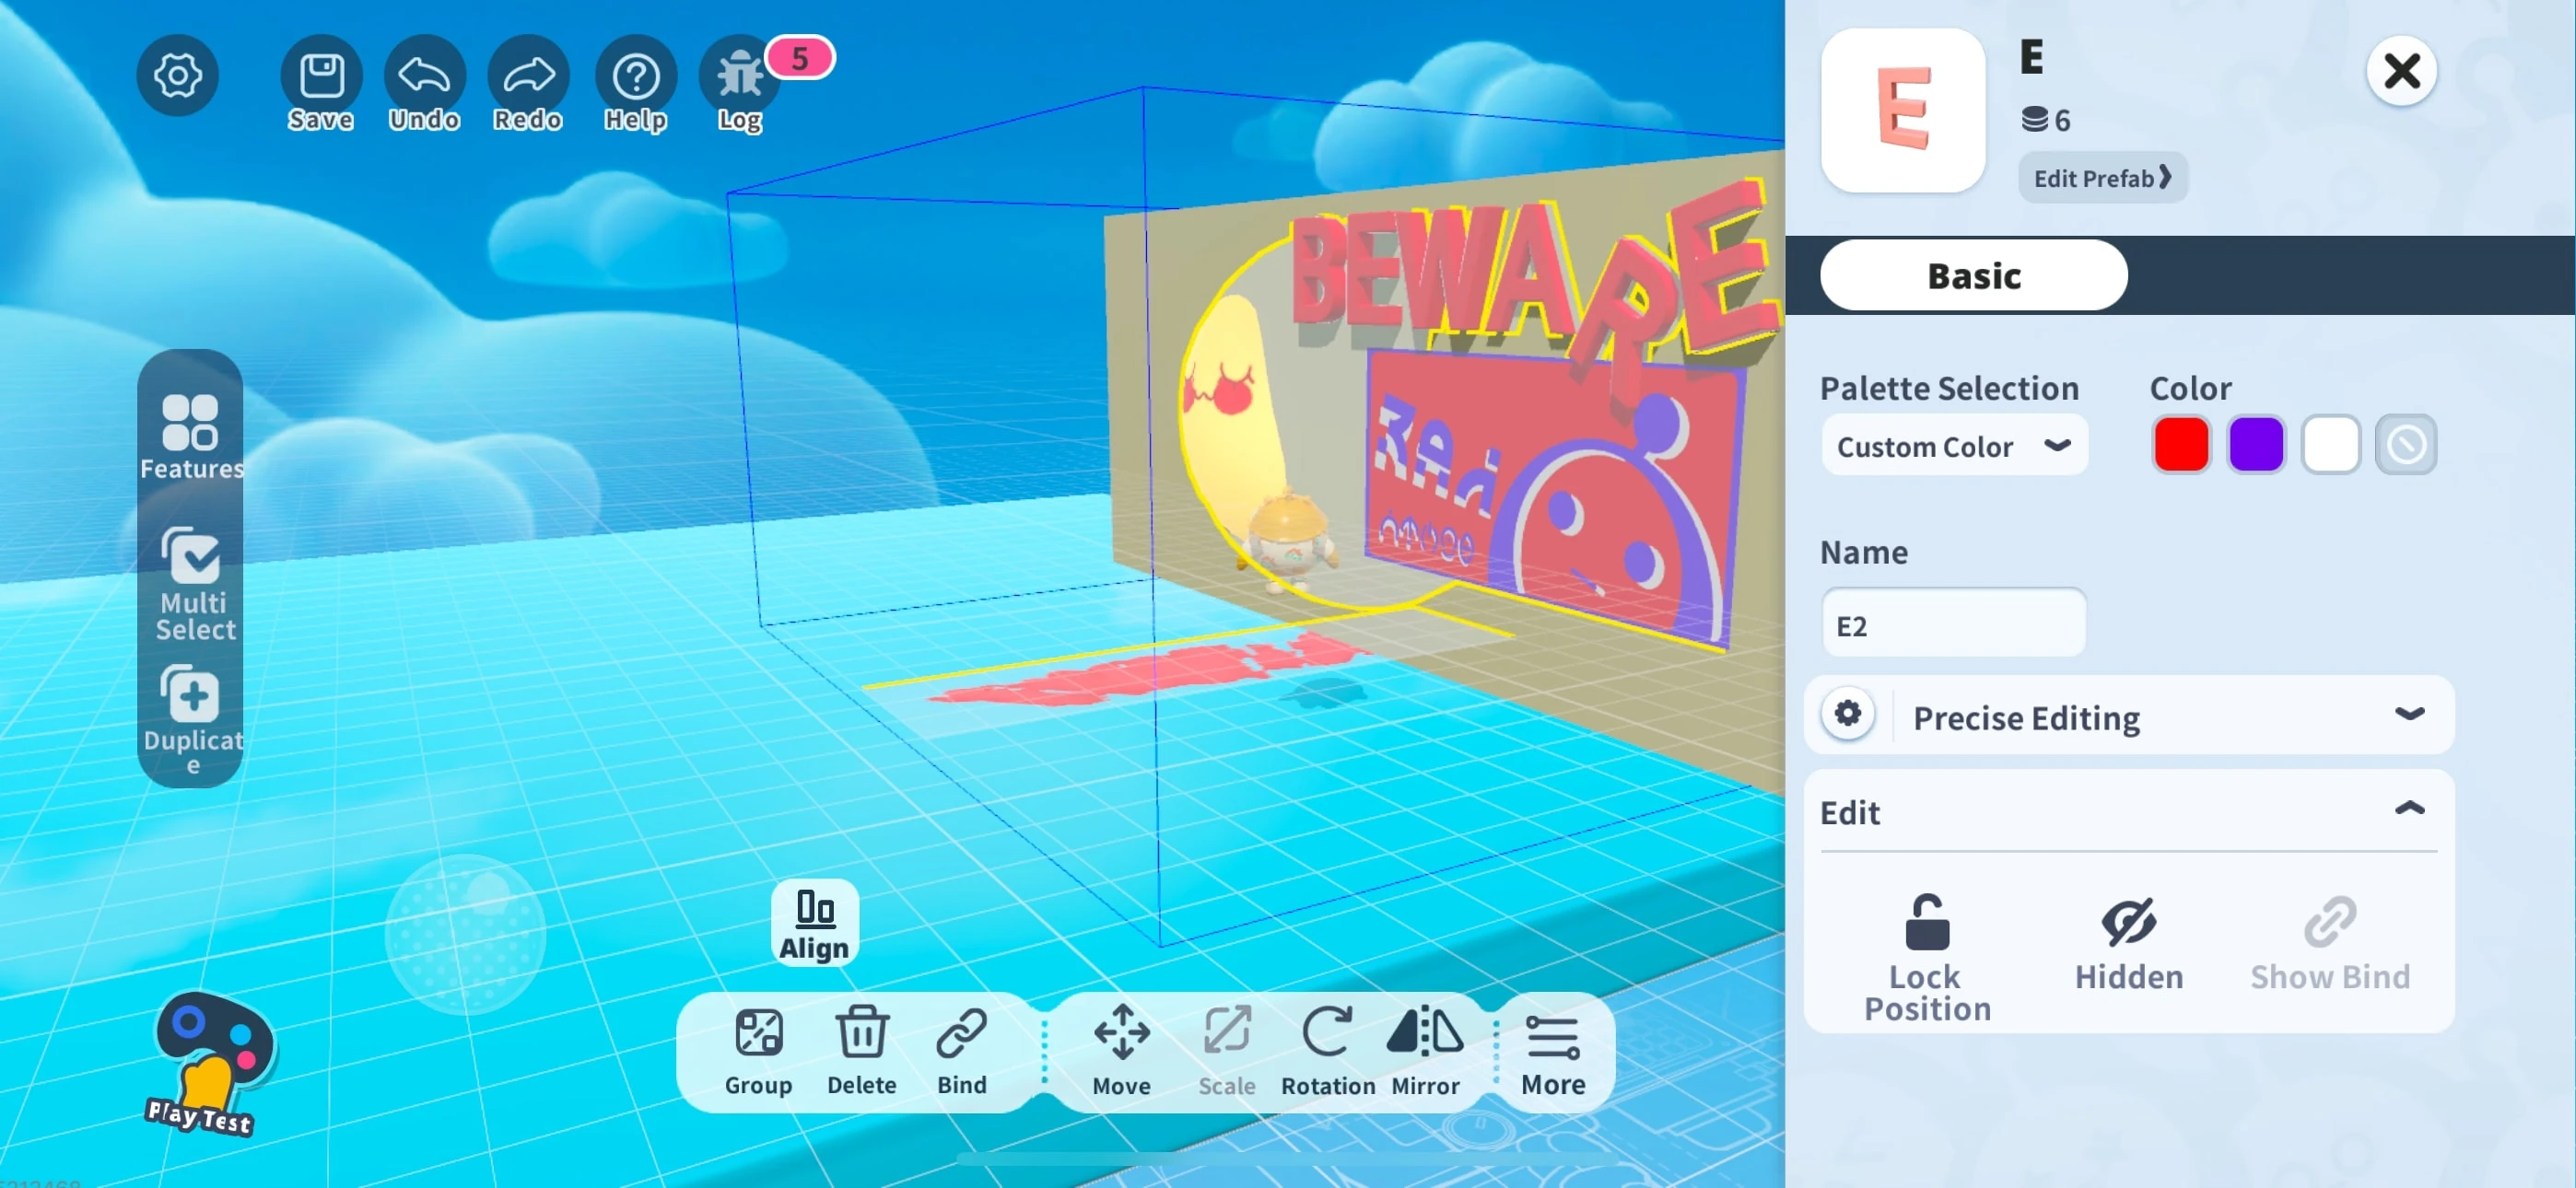Pick the purple color swatch

tap(2255, 445)
